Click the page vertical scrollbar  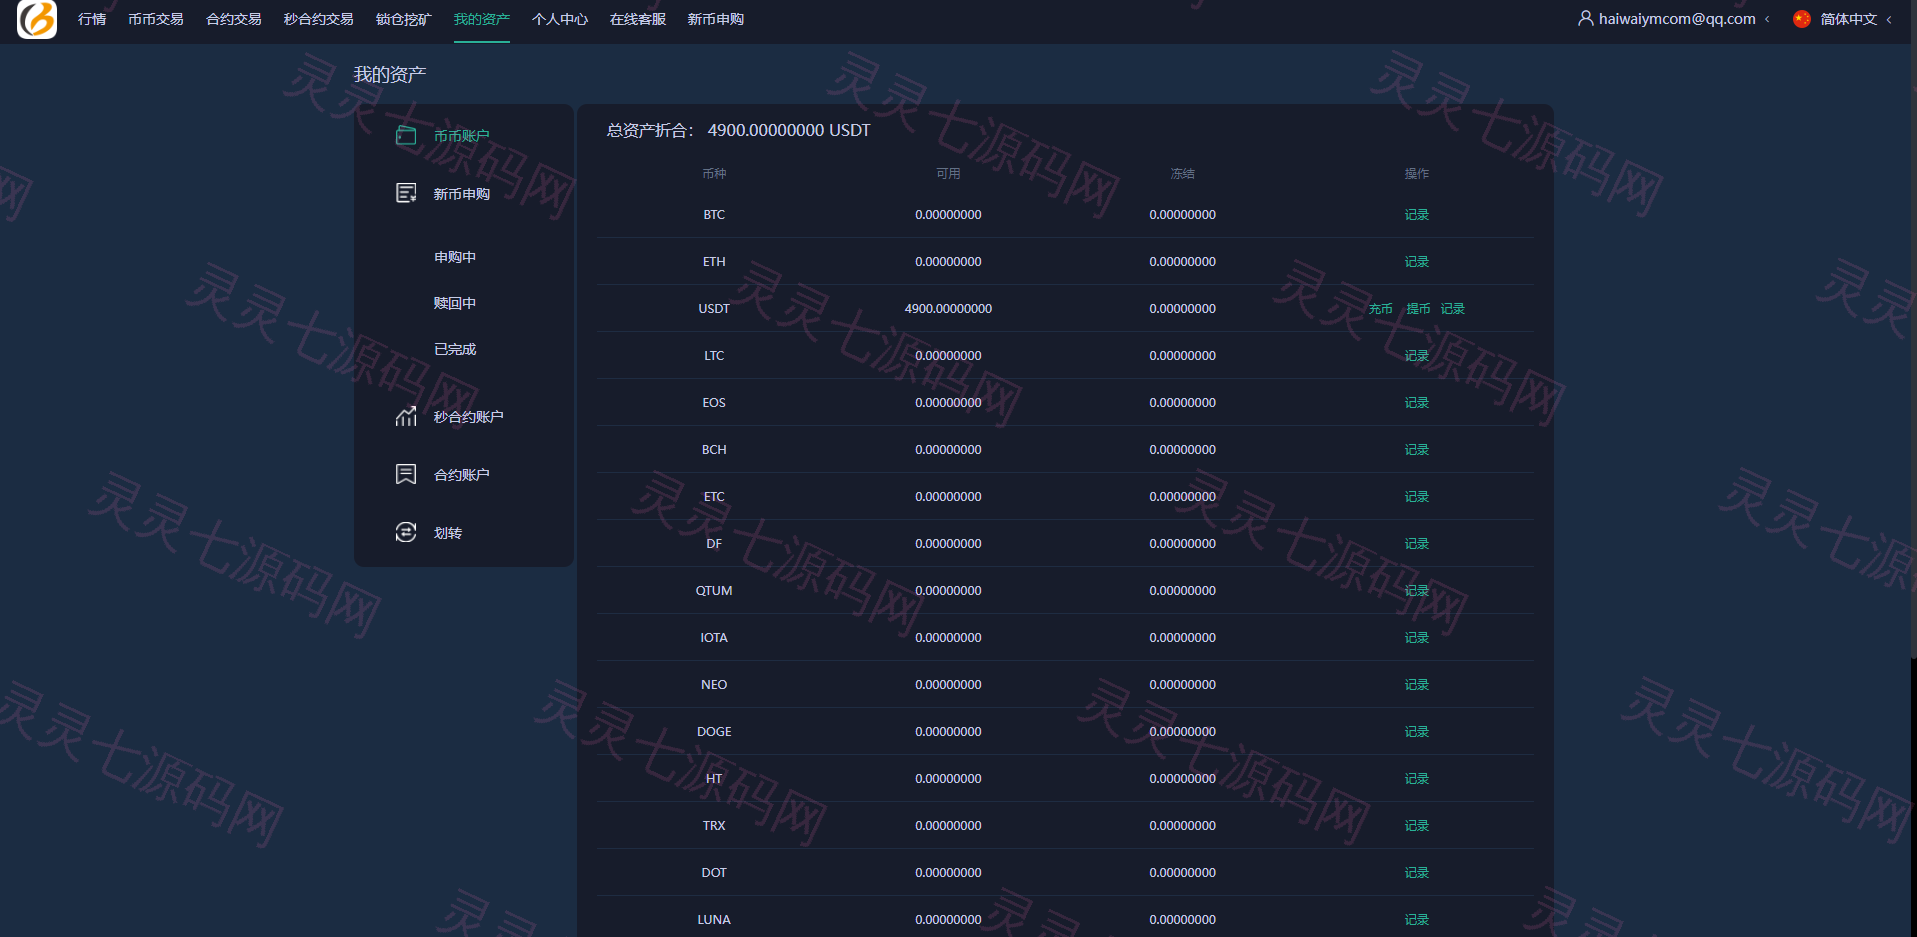[x=1913, y=330]
